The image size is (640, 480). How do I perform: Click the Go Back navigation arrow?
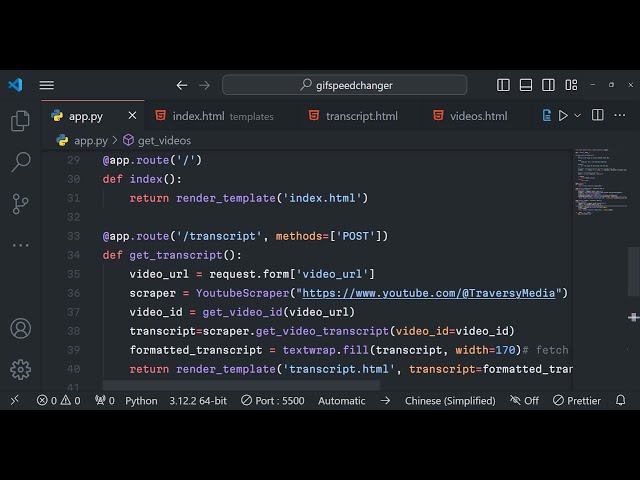(182, 85)
